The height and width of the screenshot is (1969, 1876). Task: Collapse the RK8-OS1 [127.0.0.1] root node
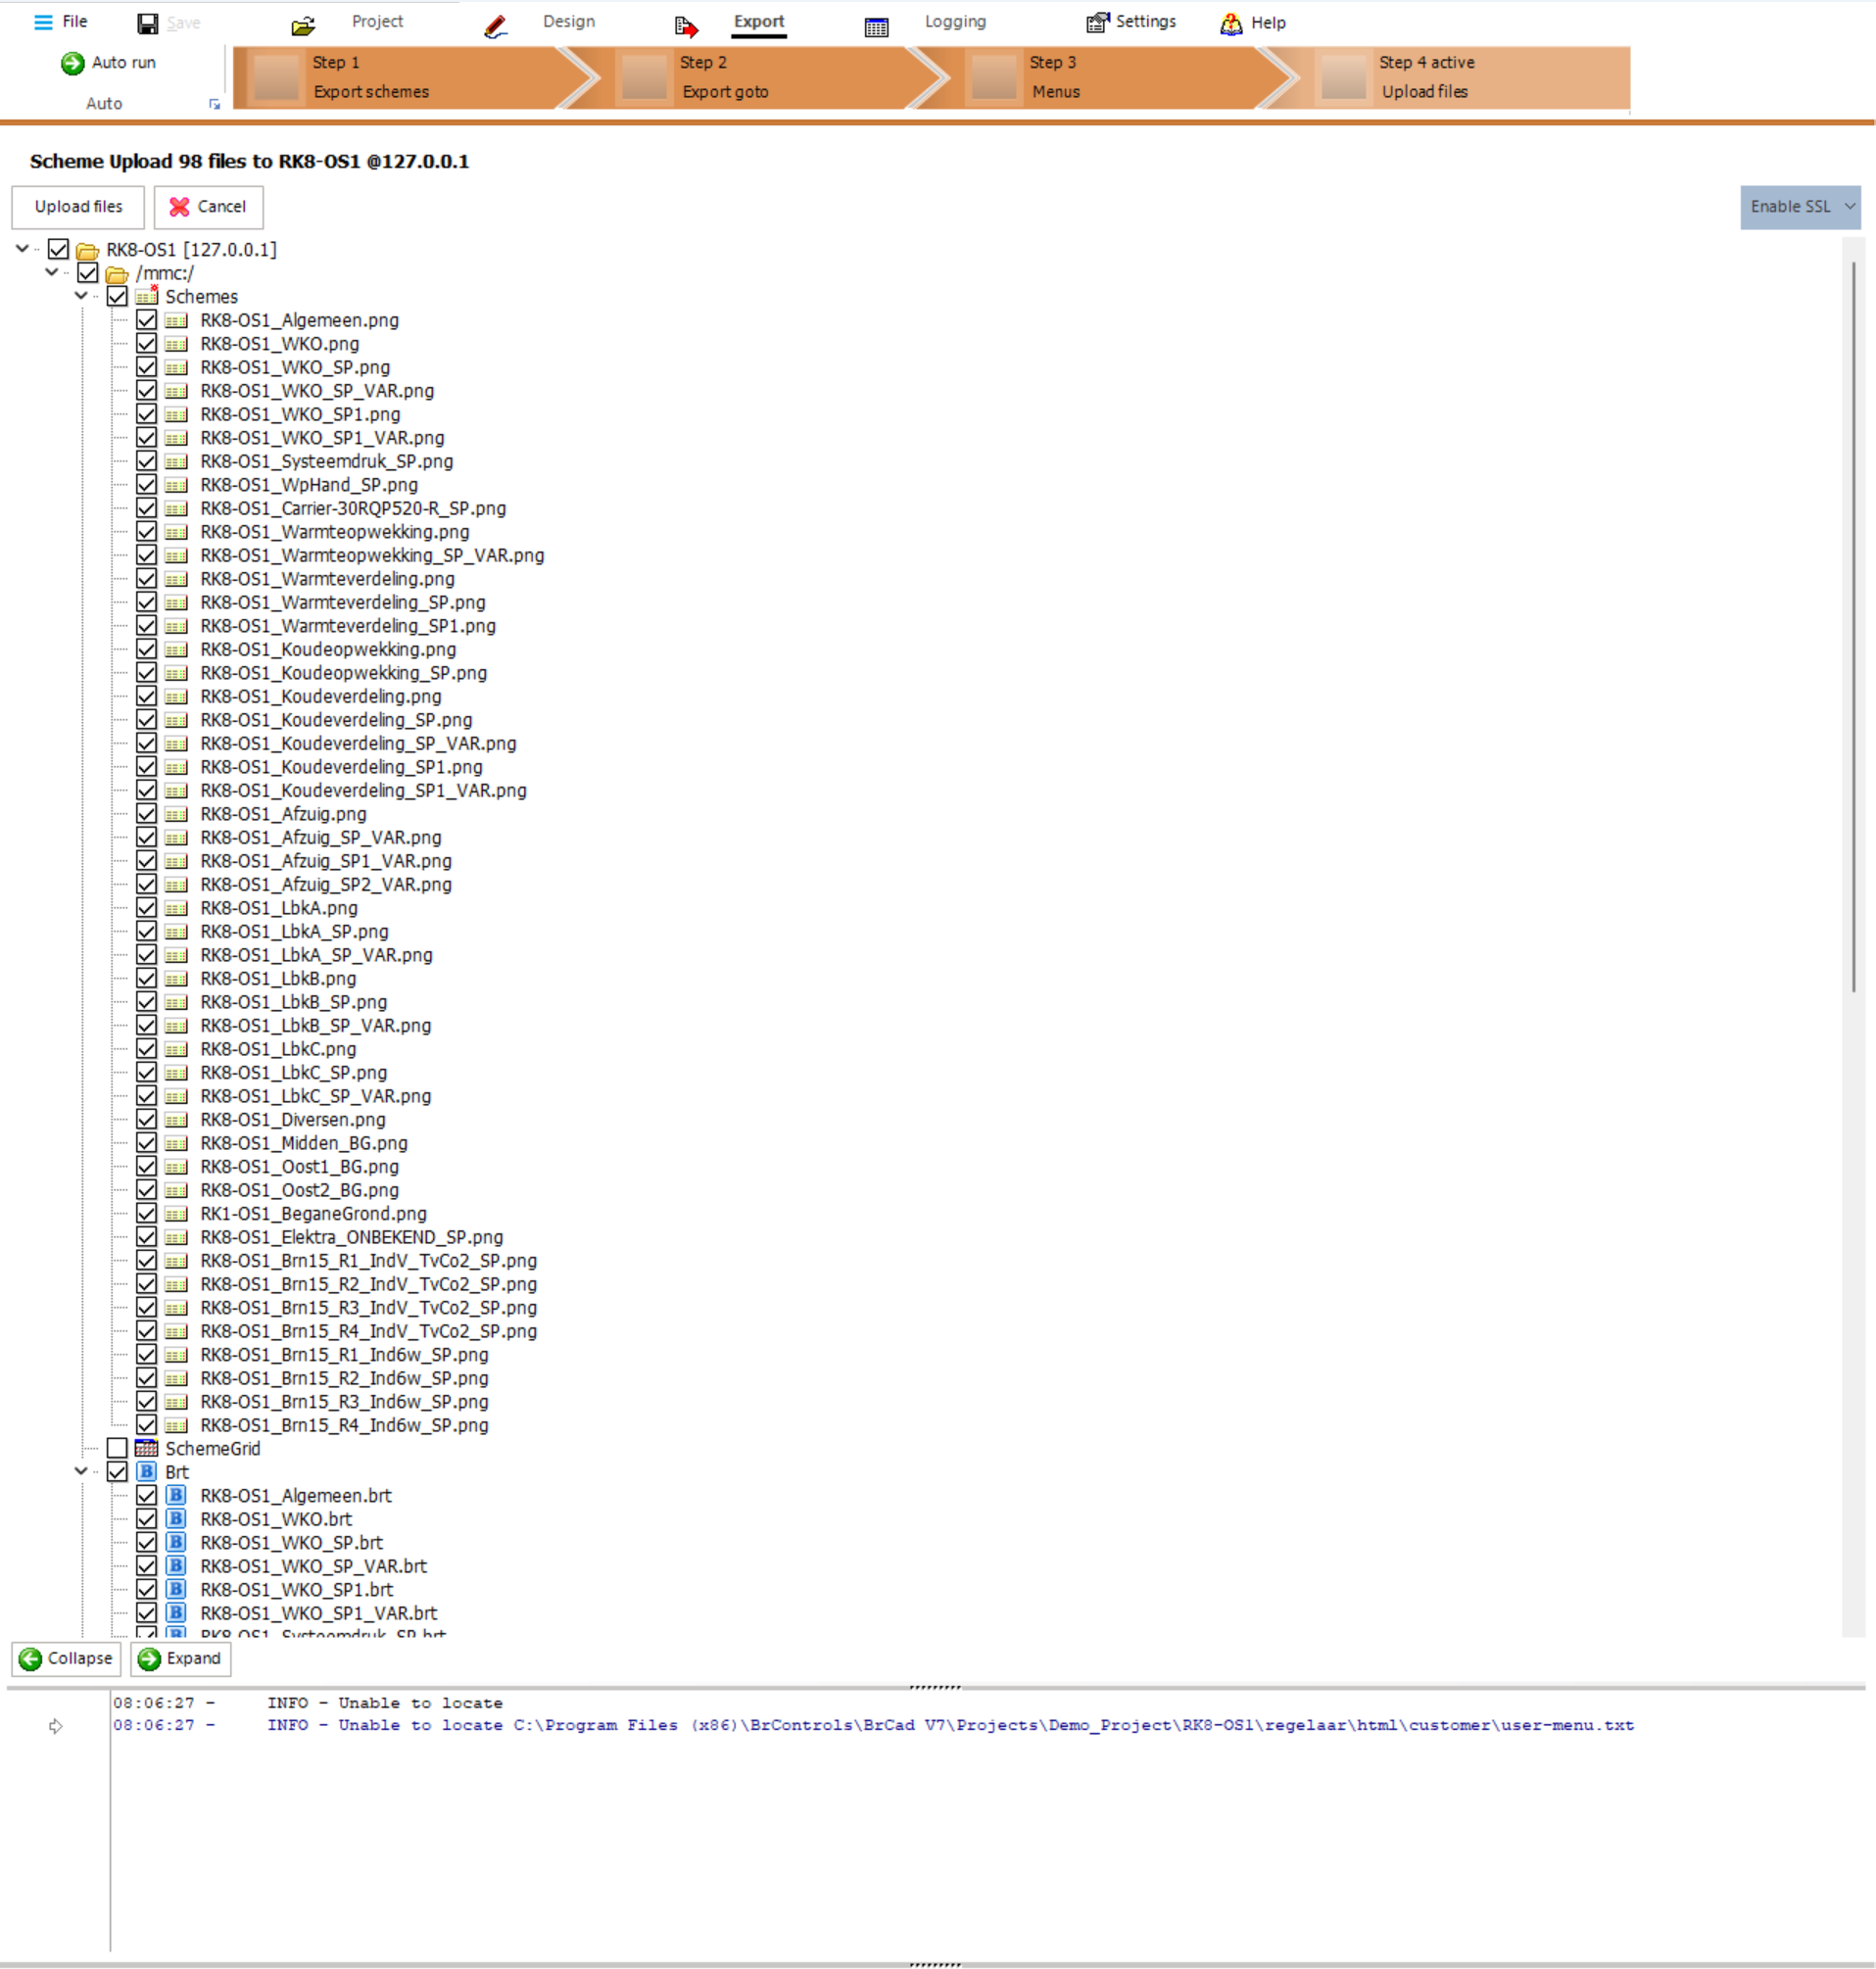22,248
